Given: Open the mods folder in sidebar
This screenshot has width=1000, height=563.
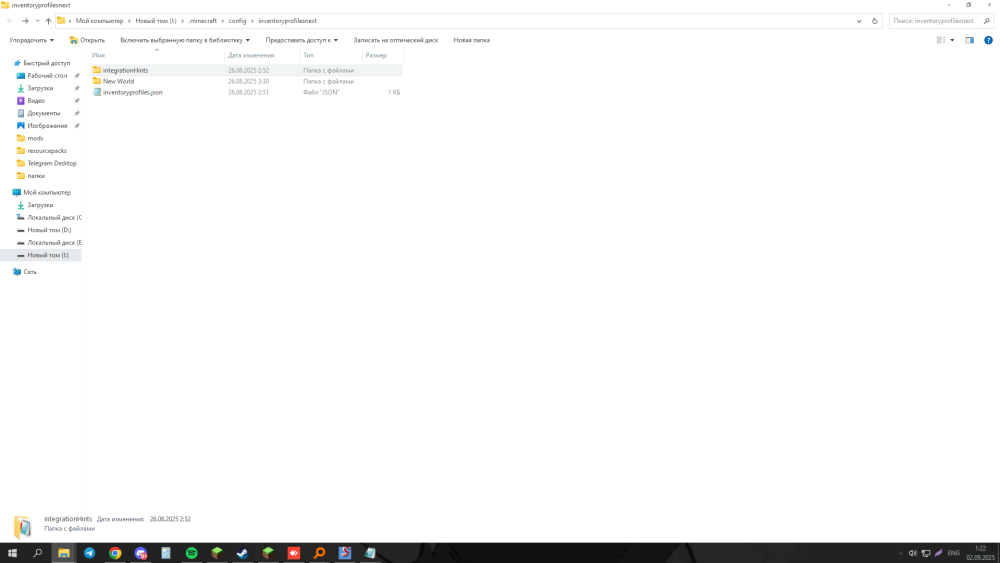Looking at the screenshot, I should [x=35, y=138].
